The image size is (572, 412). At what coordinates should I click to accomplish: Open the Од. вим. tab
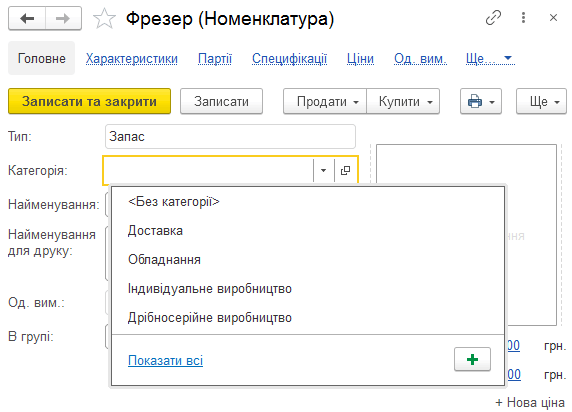[420, 58]
